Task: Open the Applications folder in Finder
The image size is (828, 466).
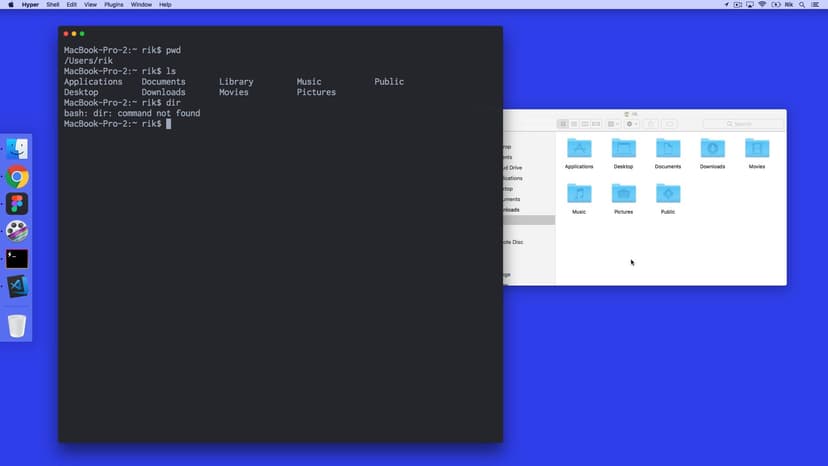Action: click(x=579, y=149)
